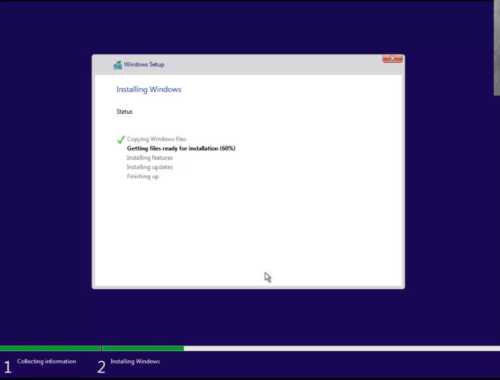Click the large number 1 stage indicator
Screen dimensions: 500x380
[8, 367]
